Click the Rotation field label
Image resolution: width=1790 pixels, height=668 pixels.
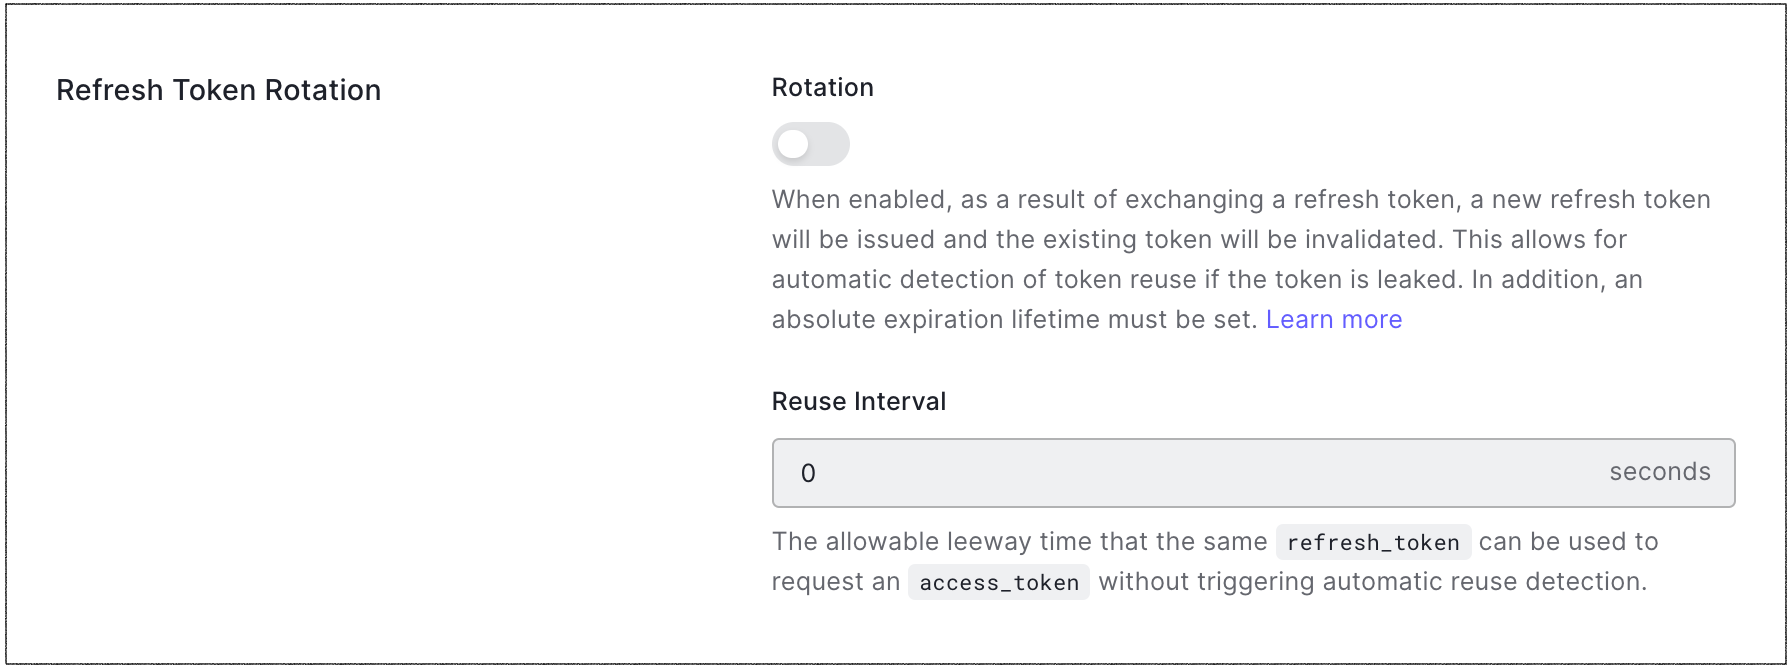click(822, 87)
